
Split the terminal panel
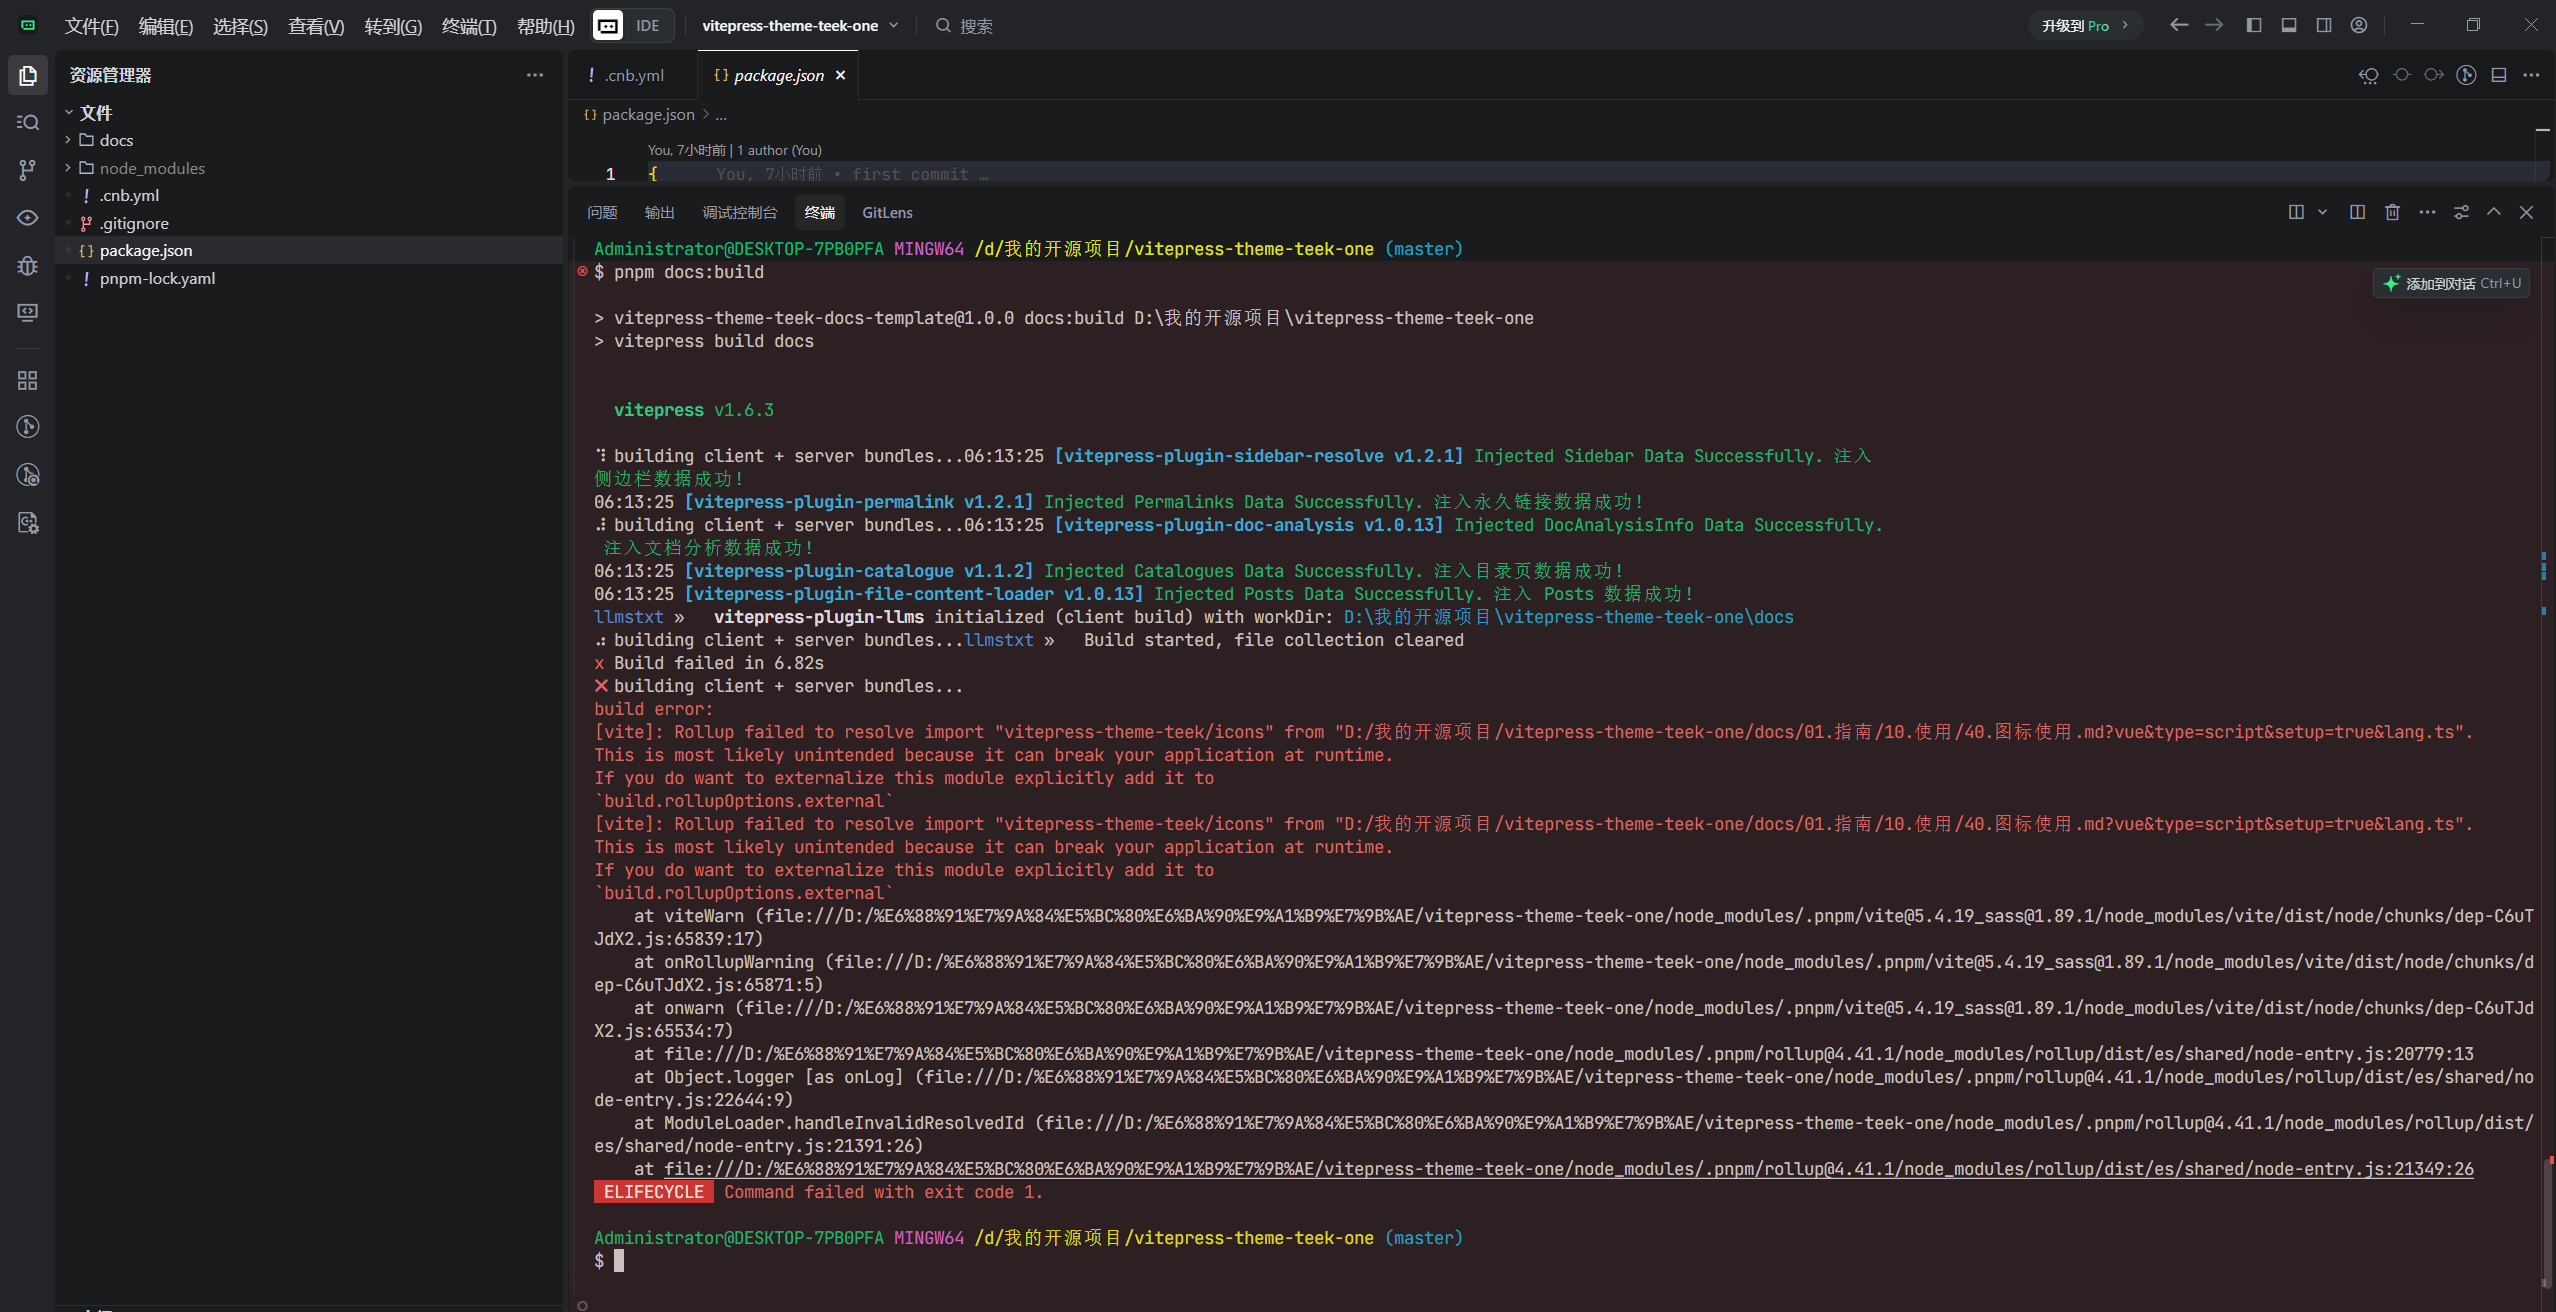click(x=2357, y=212)
